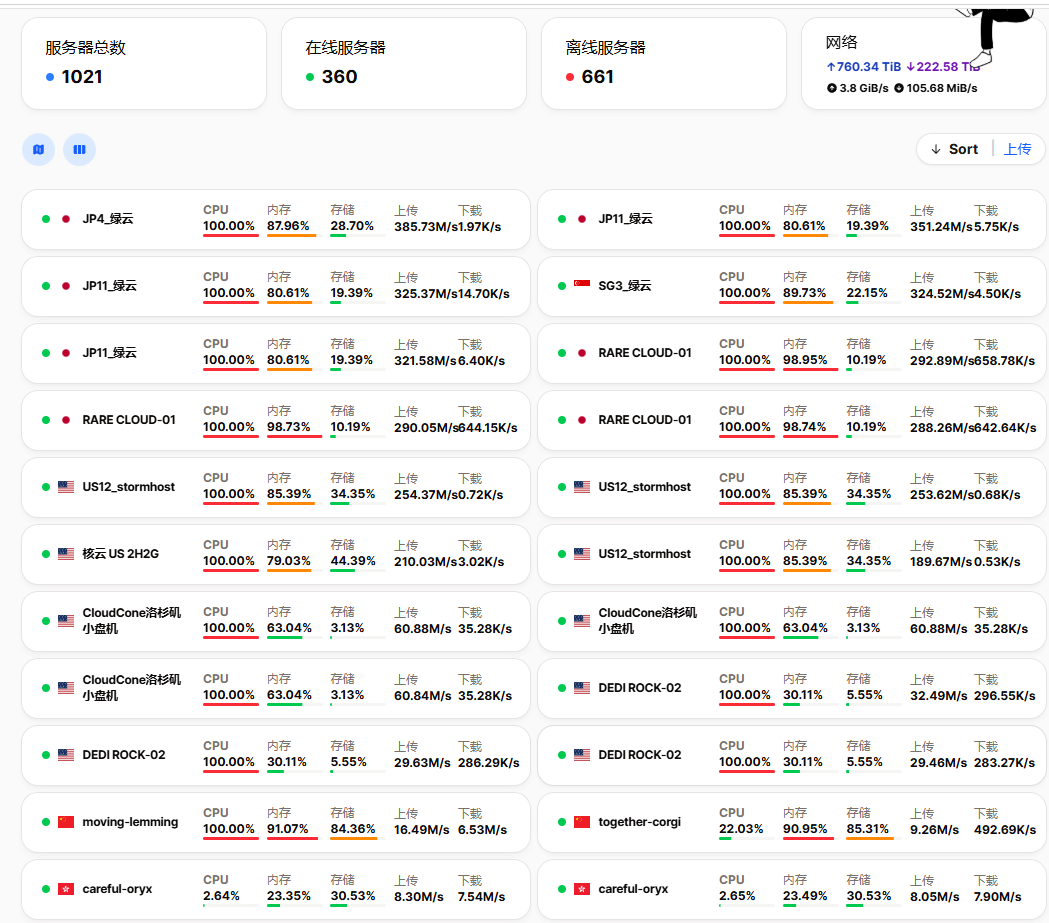Click the red dot beside 661
The width and height of the screenshot is (1049, 923).
click(x=570, y=77)
